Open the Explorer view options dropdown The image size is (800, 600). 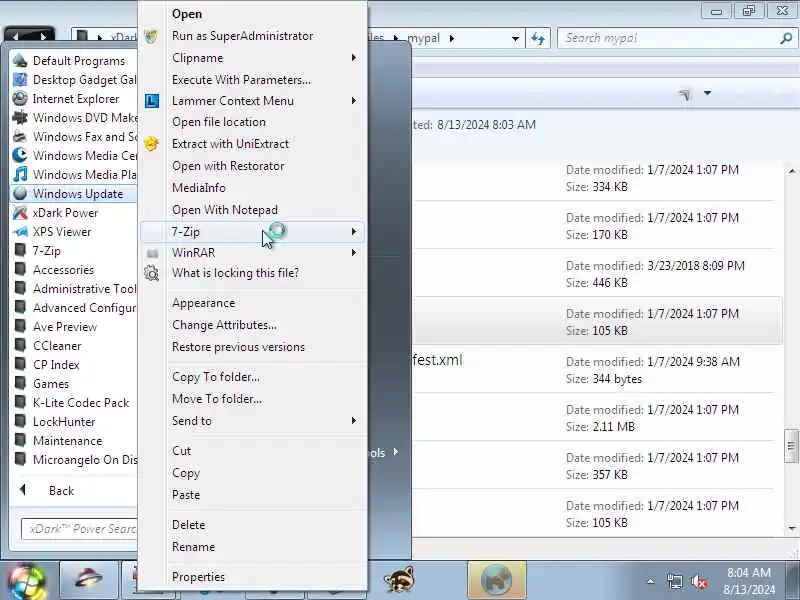(x=708, y=93)
